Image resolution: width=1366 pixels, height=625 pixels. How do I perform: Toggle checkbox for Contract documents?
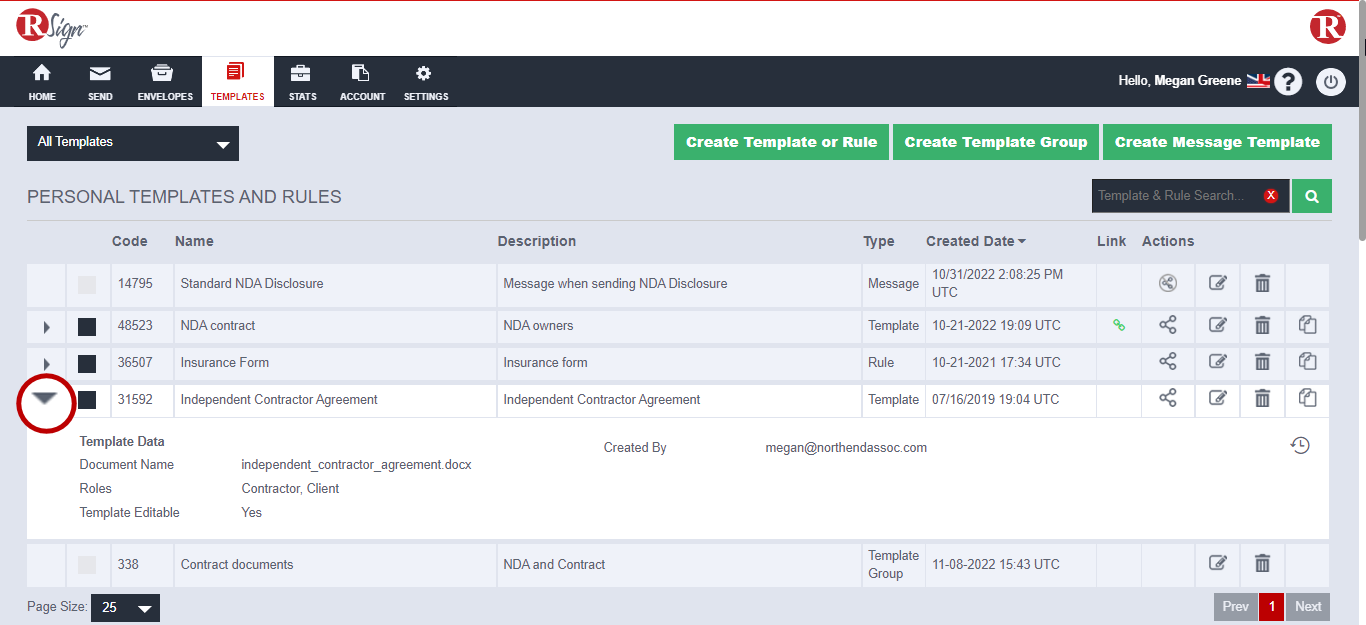pyautogui.click(x=87, y=565)
